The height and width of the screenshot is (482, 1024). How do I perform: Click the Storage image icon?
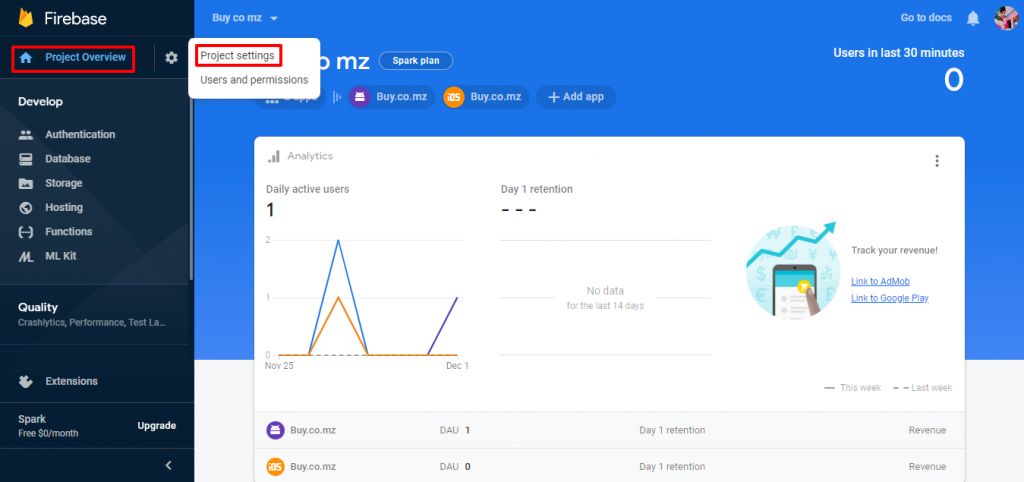[x=26, y=184]
